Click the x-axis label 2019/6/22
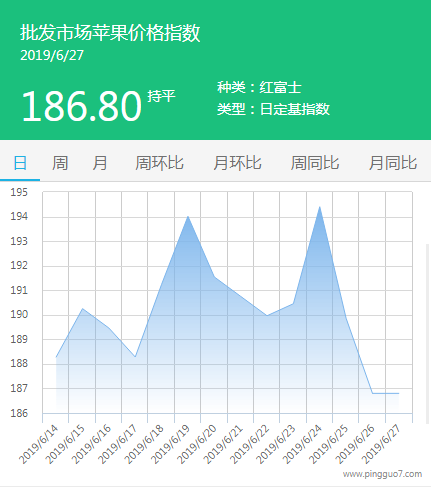 pyautogui.click(x=249, y=445)
